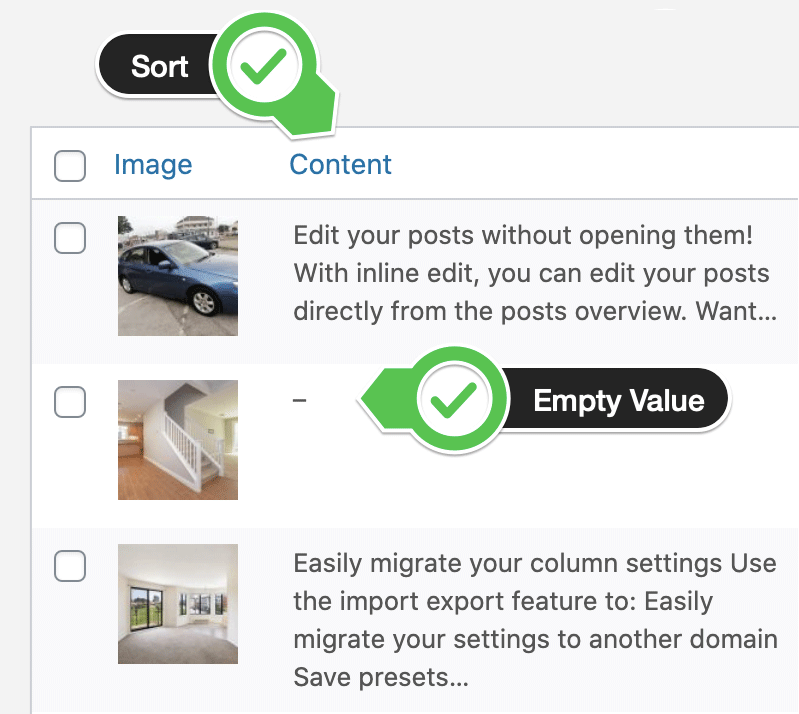Click the truncated "Want…" text ending
The width and height of the screenshot is (799, 714).
click(x=738, y=310)
